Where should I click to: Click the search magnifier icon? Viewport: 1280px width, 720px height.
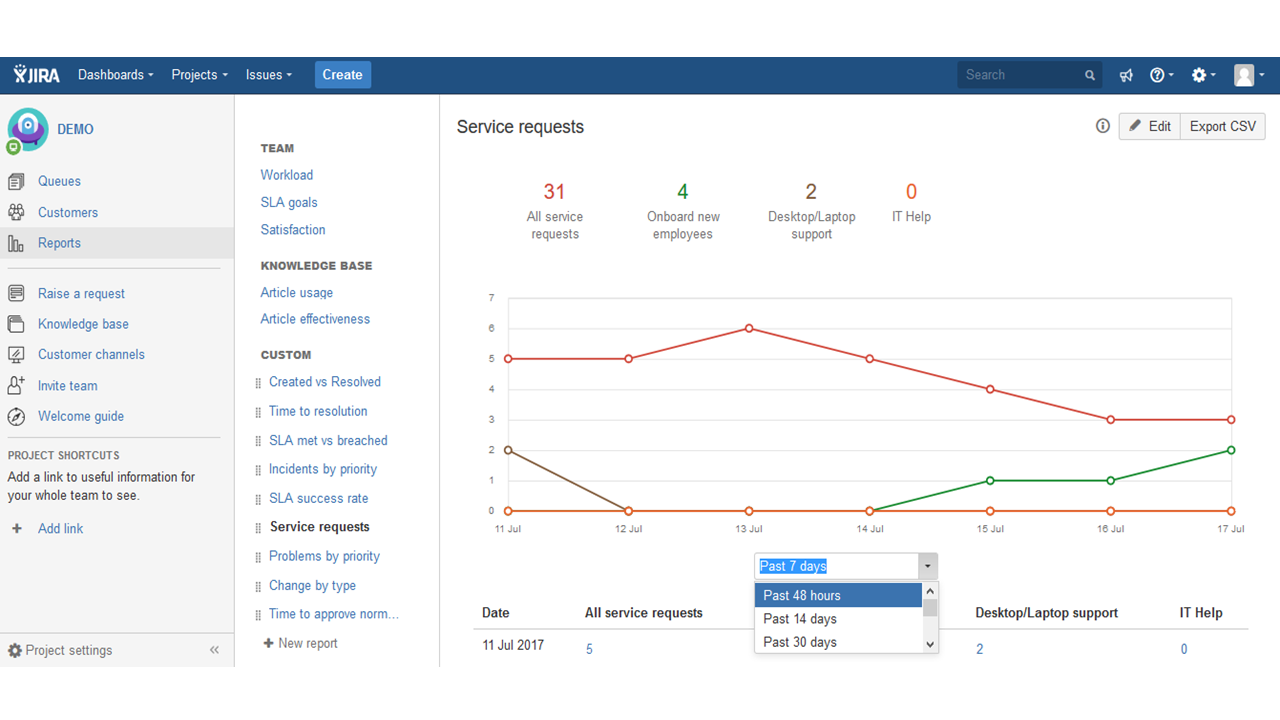[1090, 75]
